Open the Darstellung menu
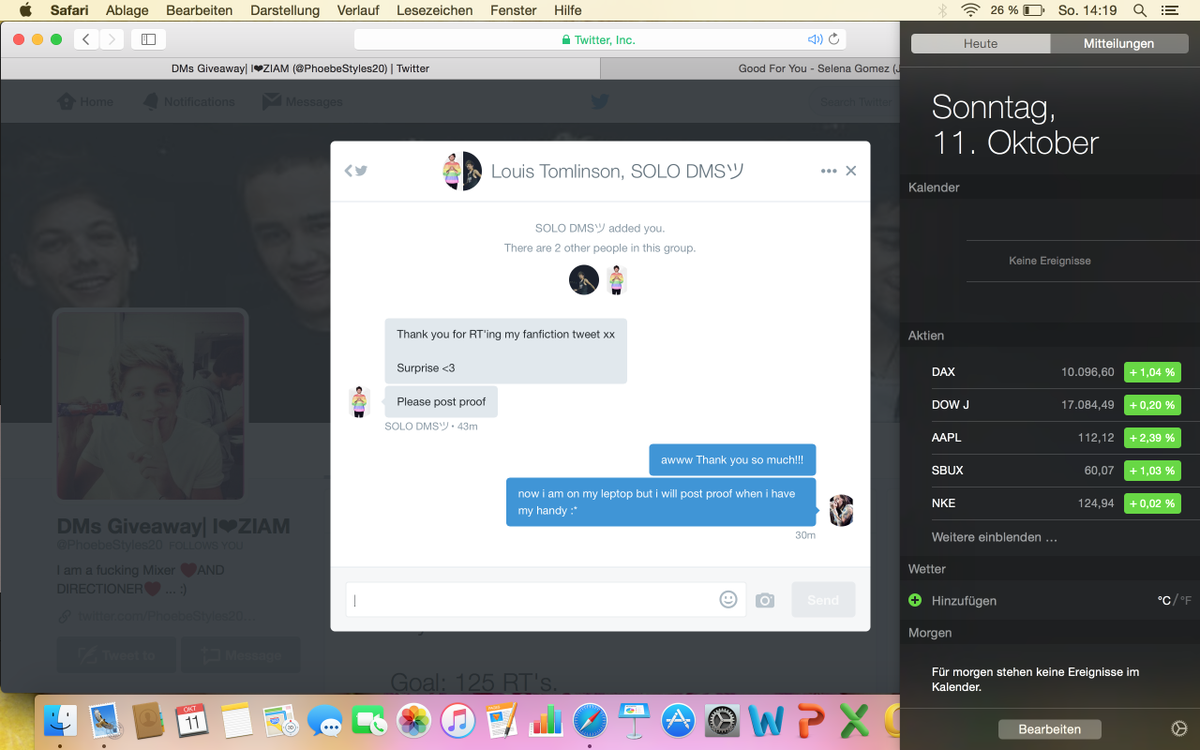This screenshot has height=750, width=1200. click(285, 10)
